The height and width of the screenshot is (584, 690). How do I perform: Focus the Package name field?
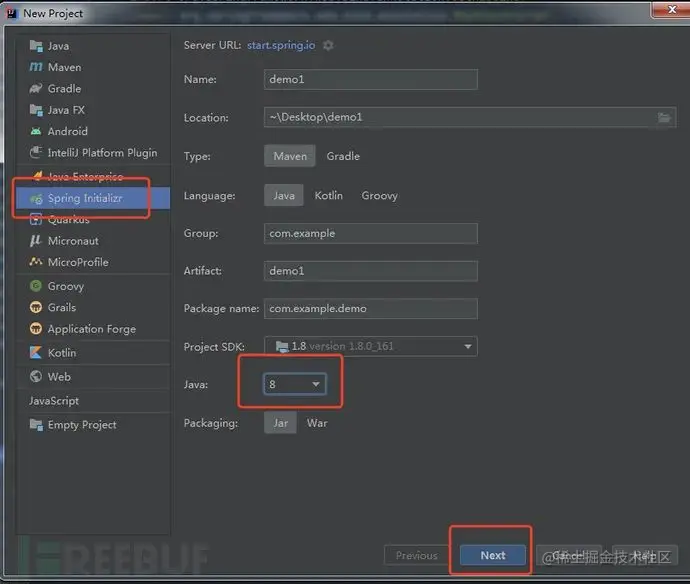tap(371, 309)
